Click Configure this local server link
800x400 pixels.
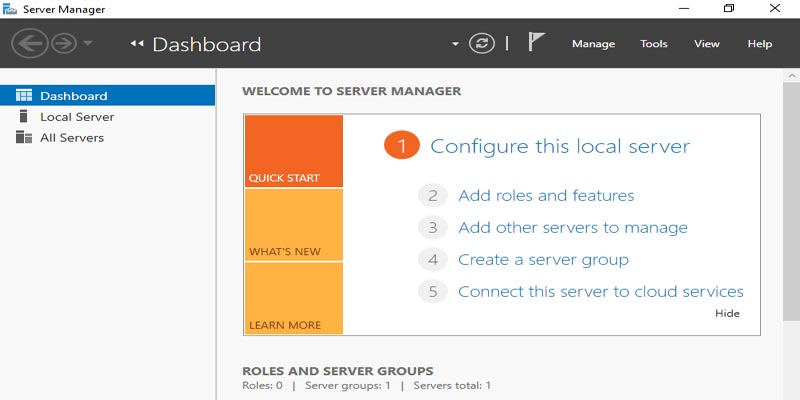[560, 146]
